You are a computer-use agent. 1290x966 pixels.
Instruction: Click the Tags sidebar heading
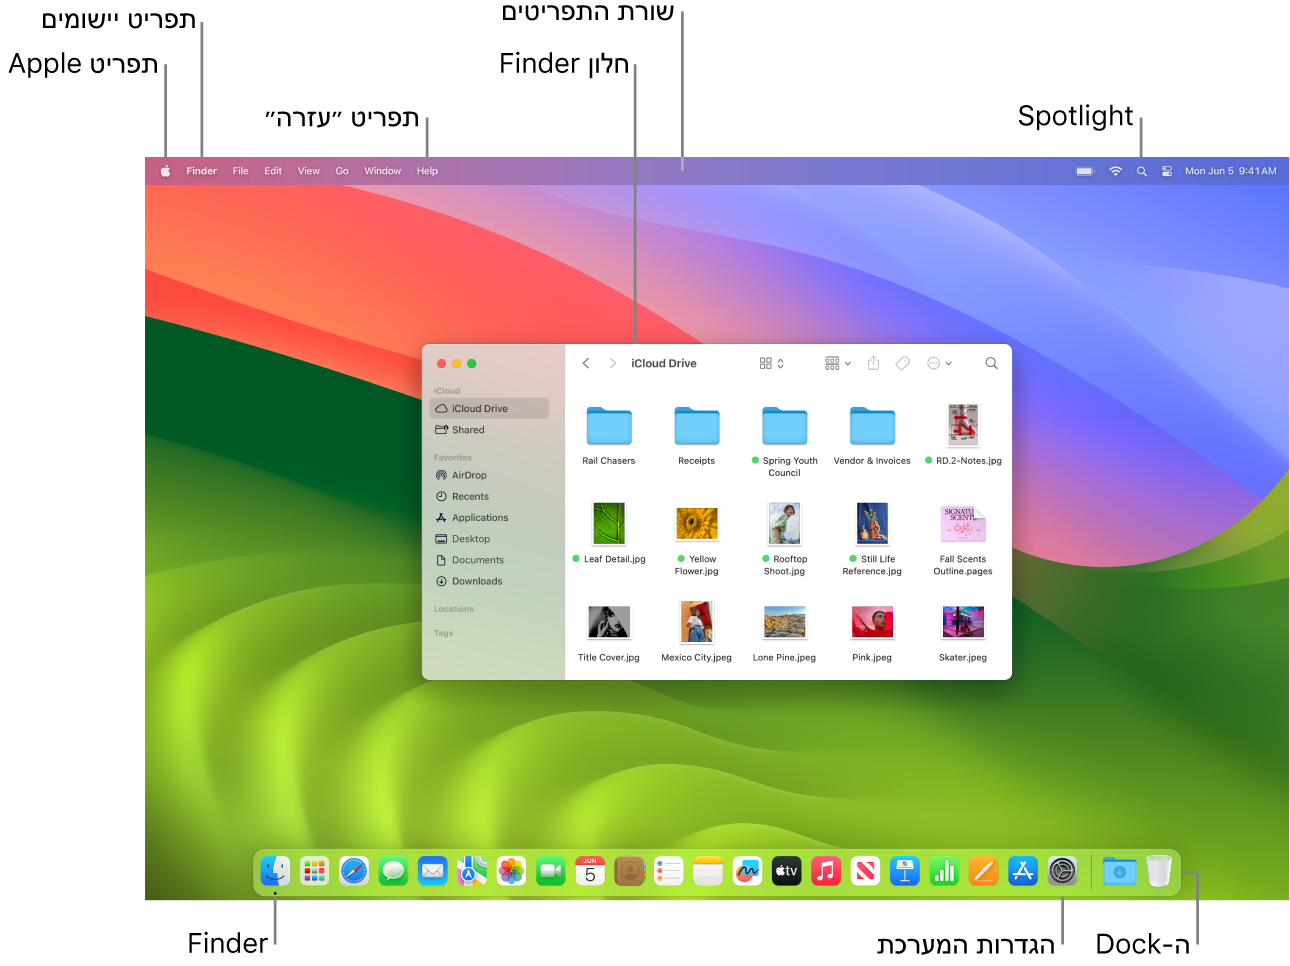click(443, 633)
